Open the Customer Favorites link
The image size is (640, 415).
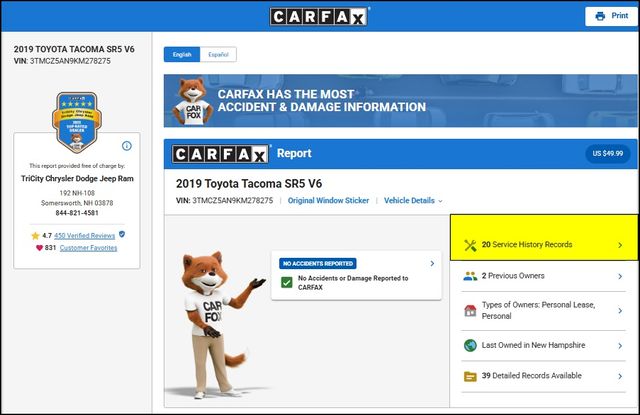[x=88, y=248]
